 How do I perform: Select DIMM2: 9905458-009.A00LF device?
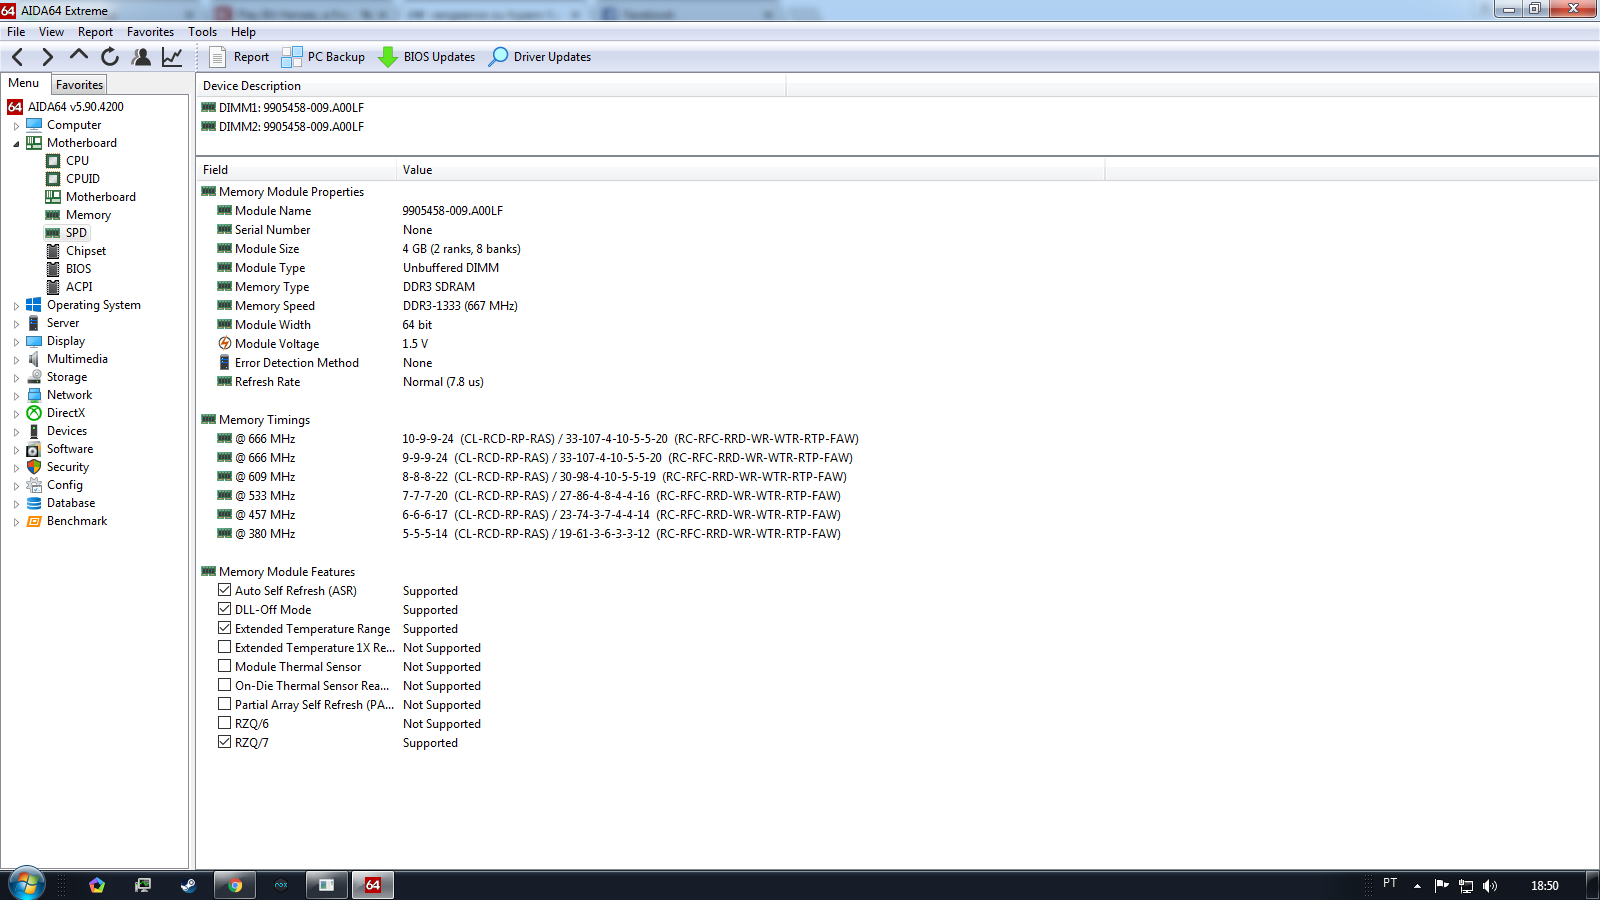click(x=291, y=127)
